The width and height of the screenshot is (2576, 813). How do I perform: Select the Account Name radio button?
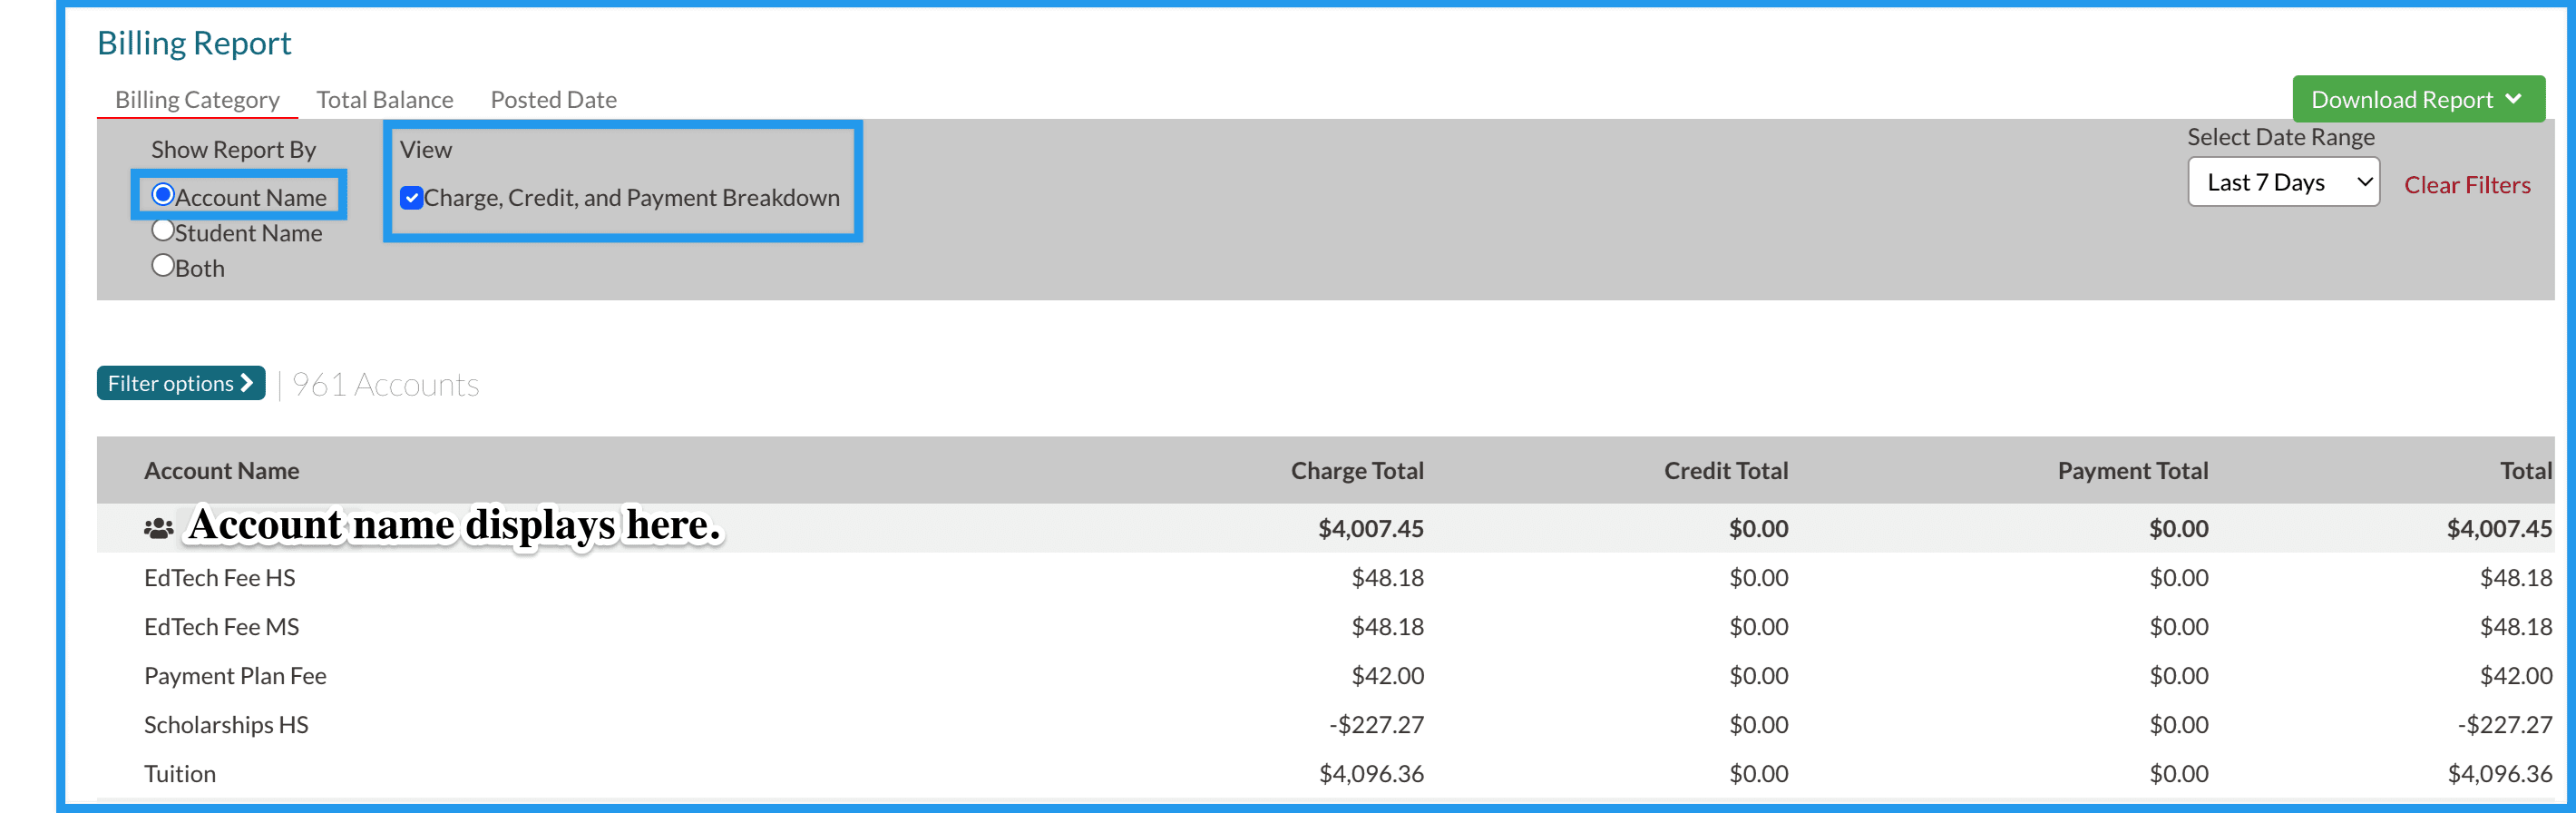pos(163,194)
